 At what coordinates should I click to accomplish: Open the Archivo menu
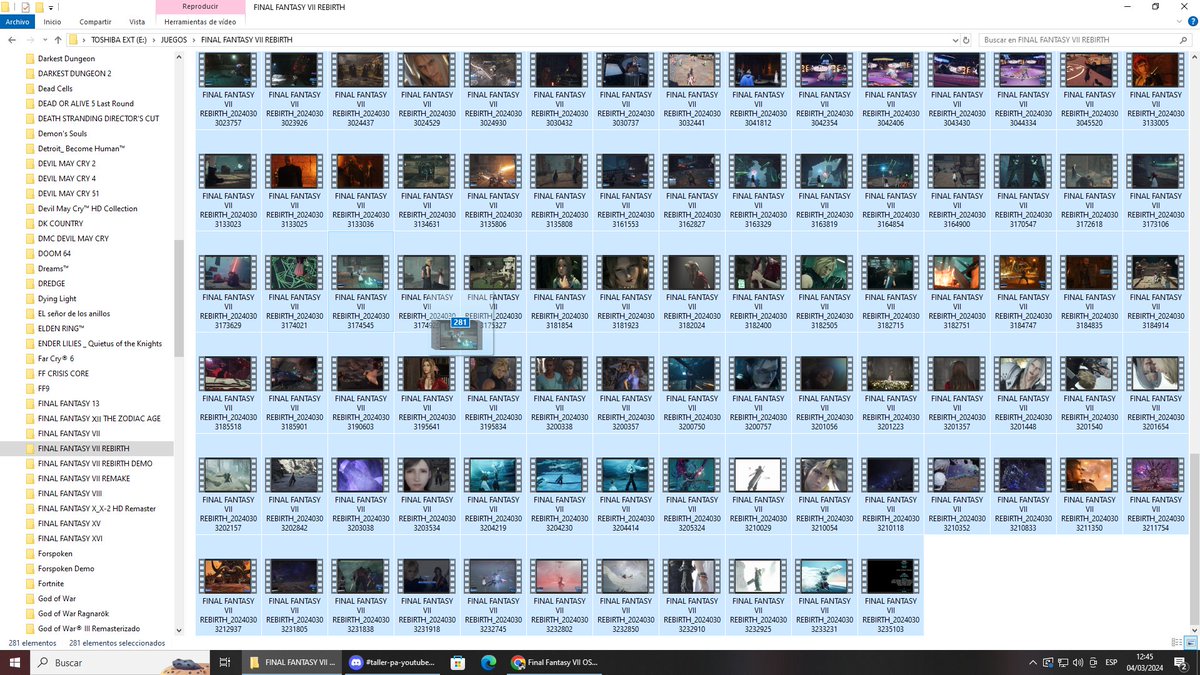17,21
